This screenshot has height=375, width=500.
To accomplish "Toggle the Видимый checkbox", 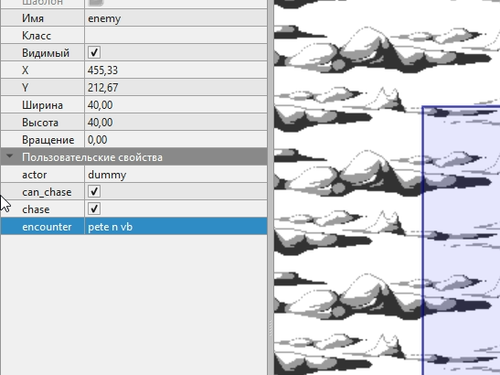I will [x=94, y=53].
